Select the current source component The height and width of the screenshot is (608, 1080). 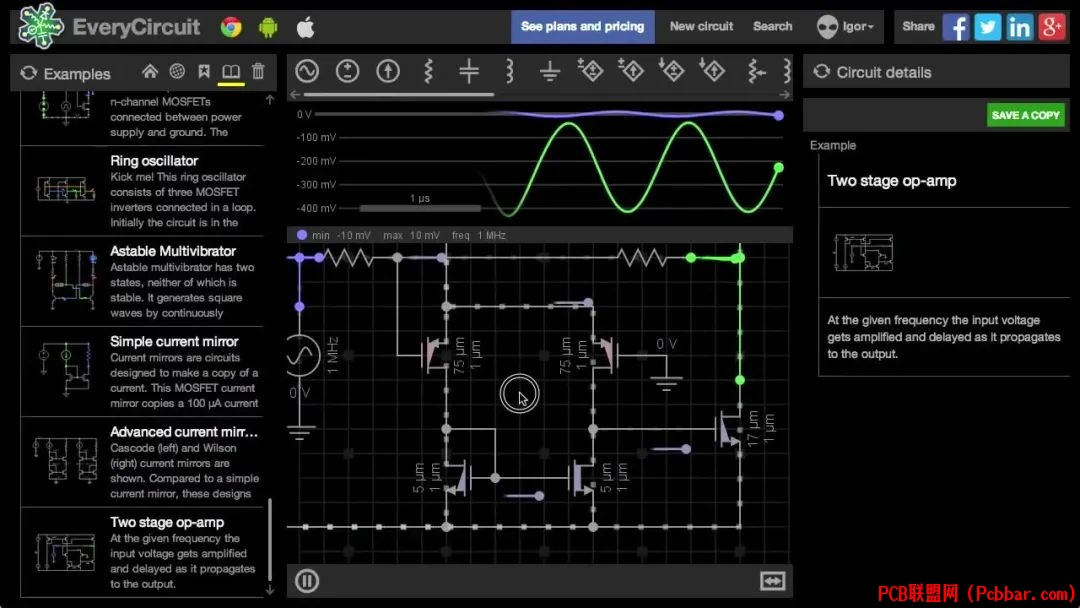pos(388,71)
